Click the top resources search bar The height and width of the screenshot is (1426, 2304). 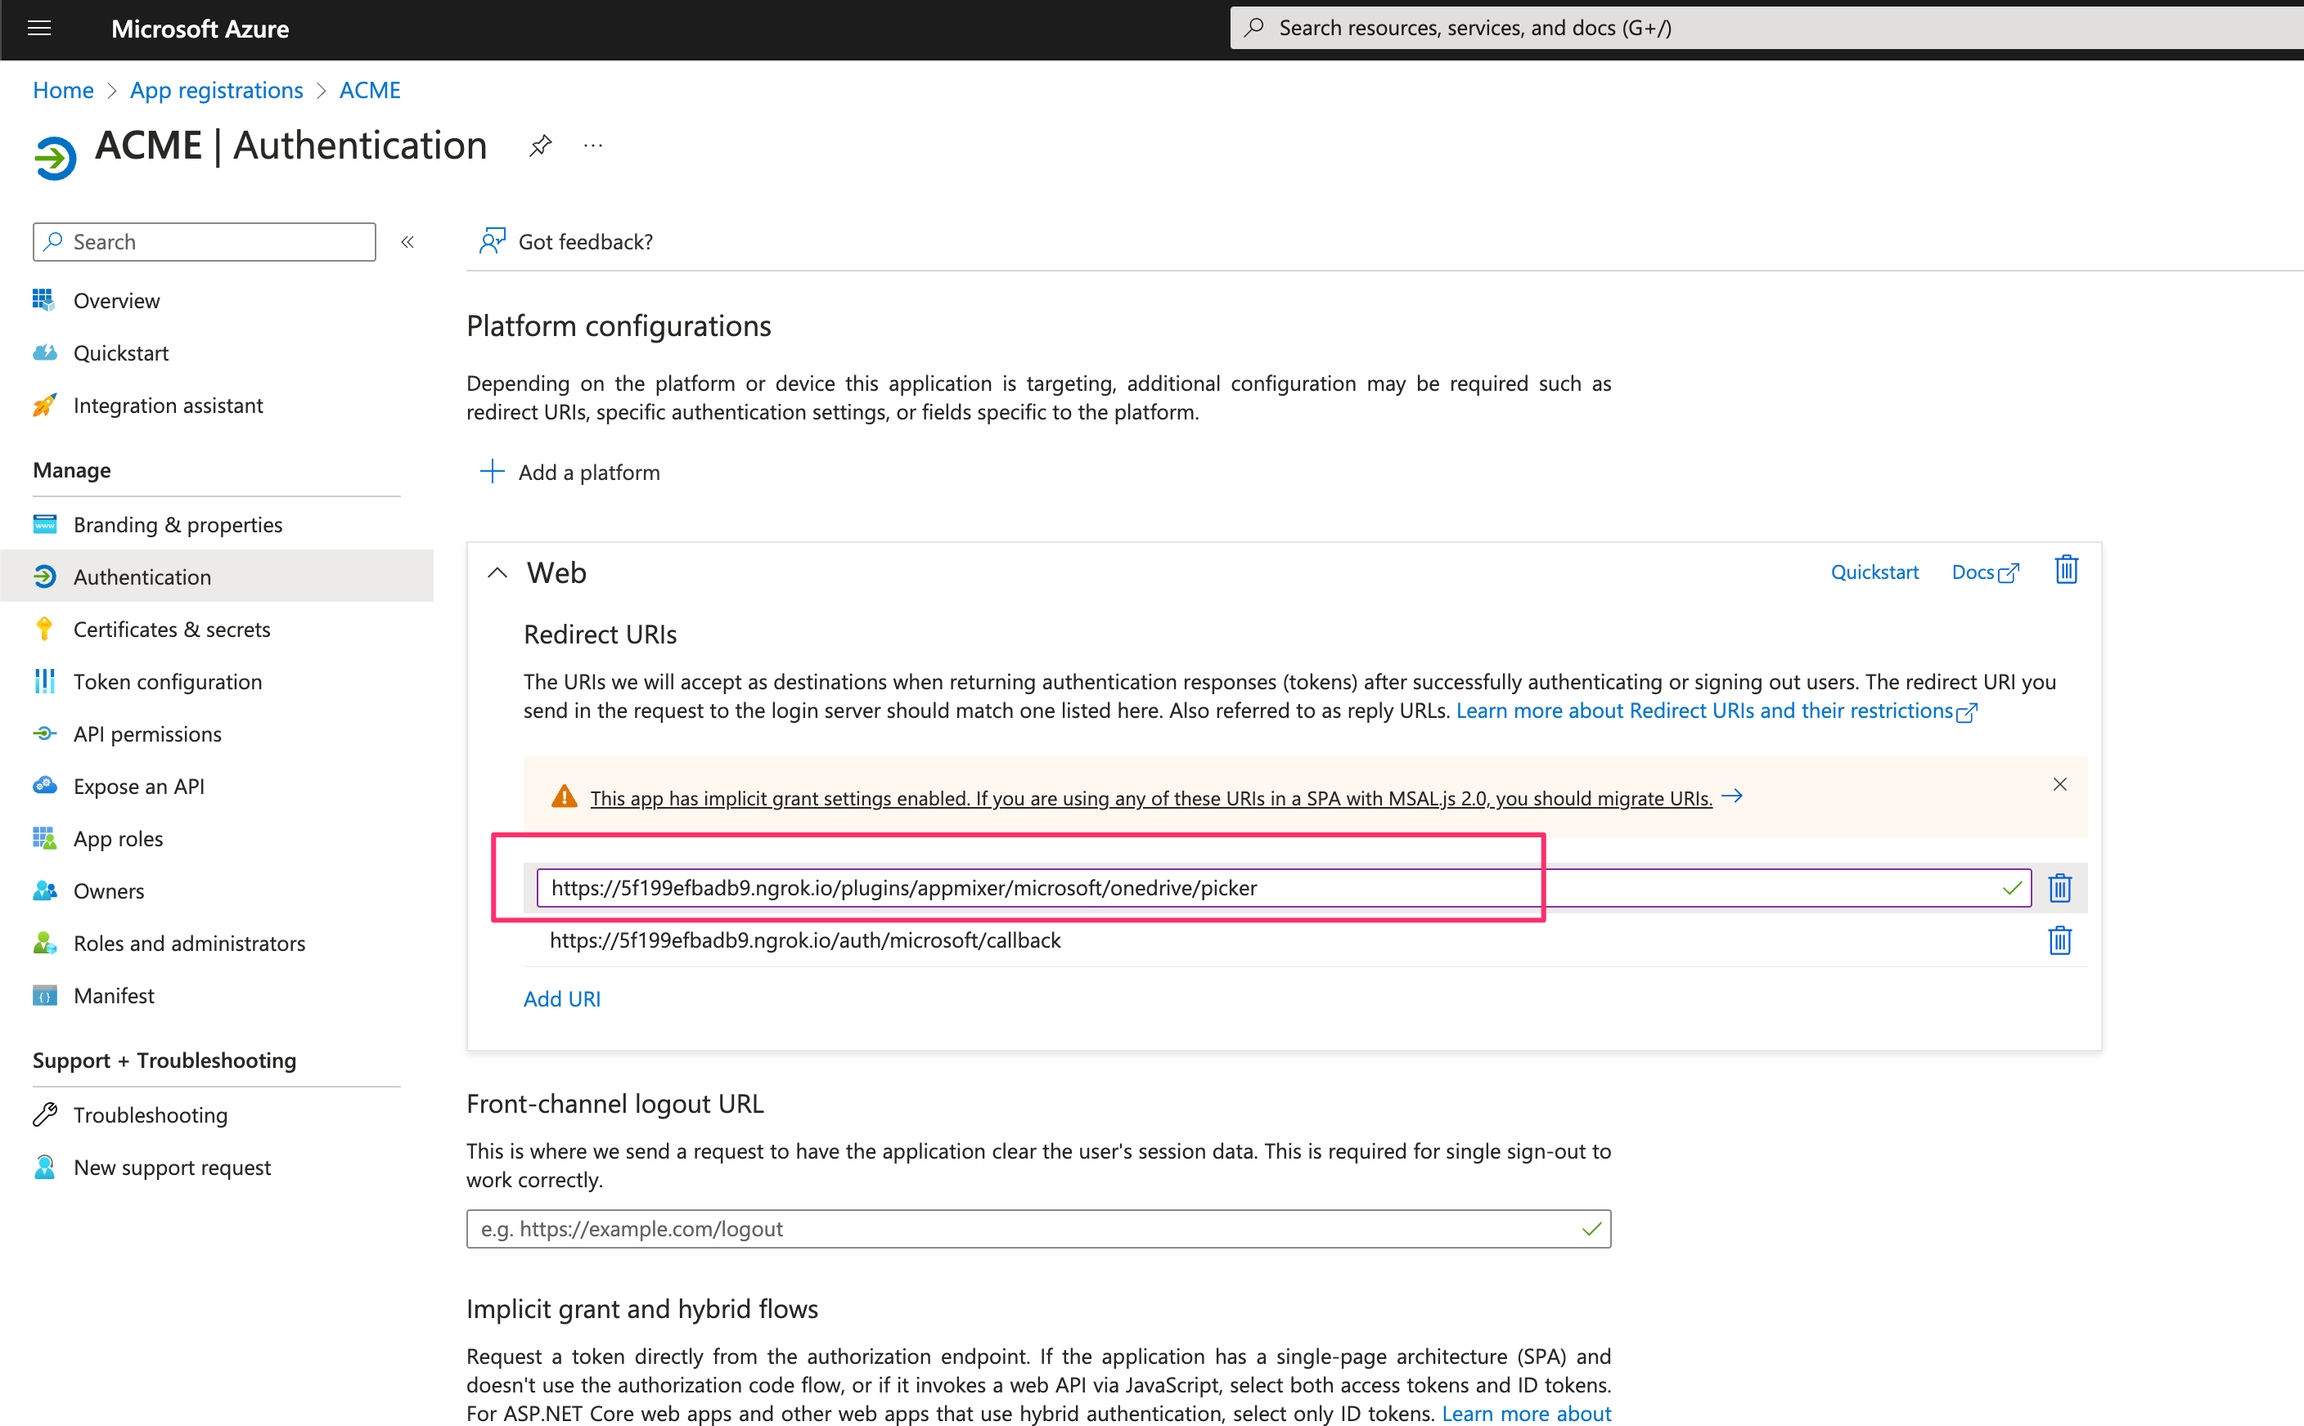pos(1760,28)
